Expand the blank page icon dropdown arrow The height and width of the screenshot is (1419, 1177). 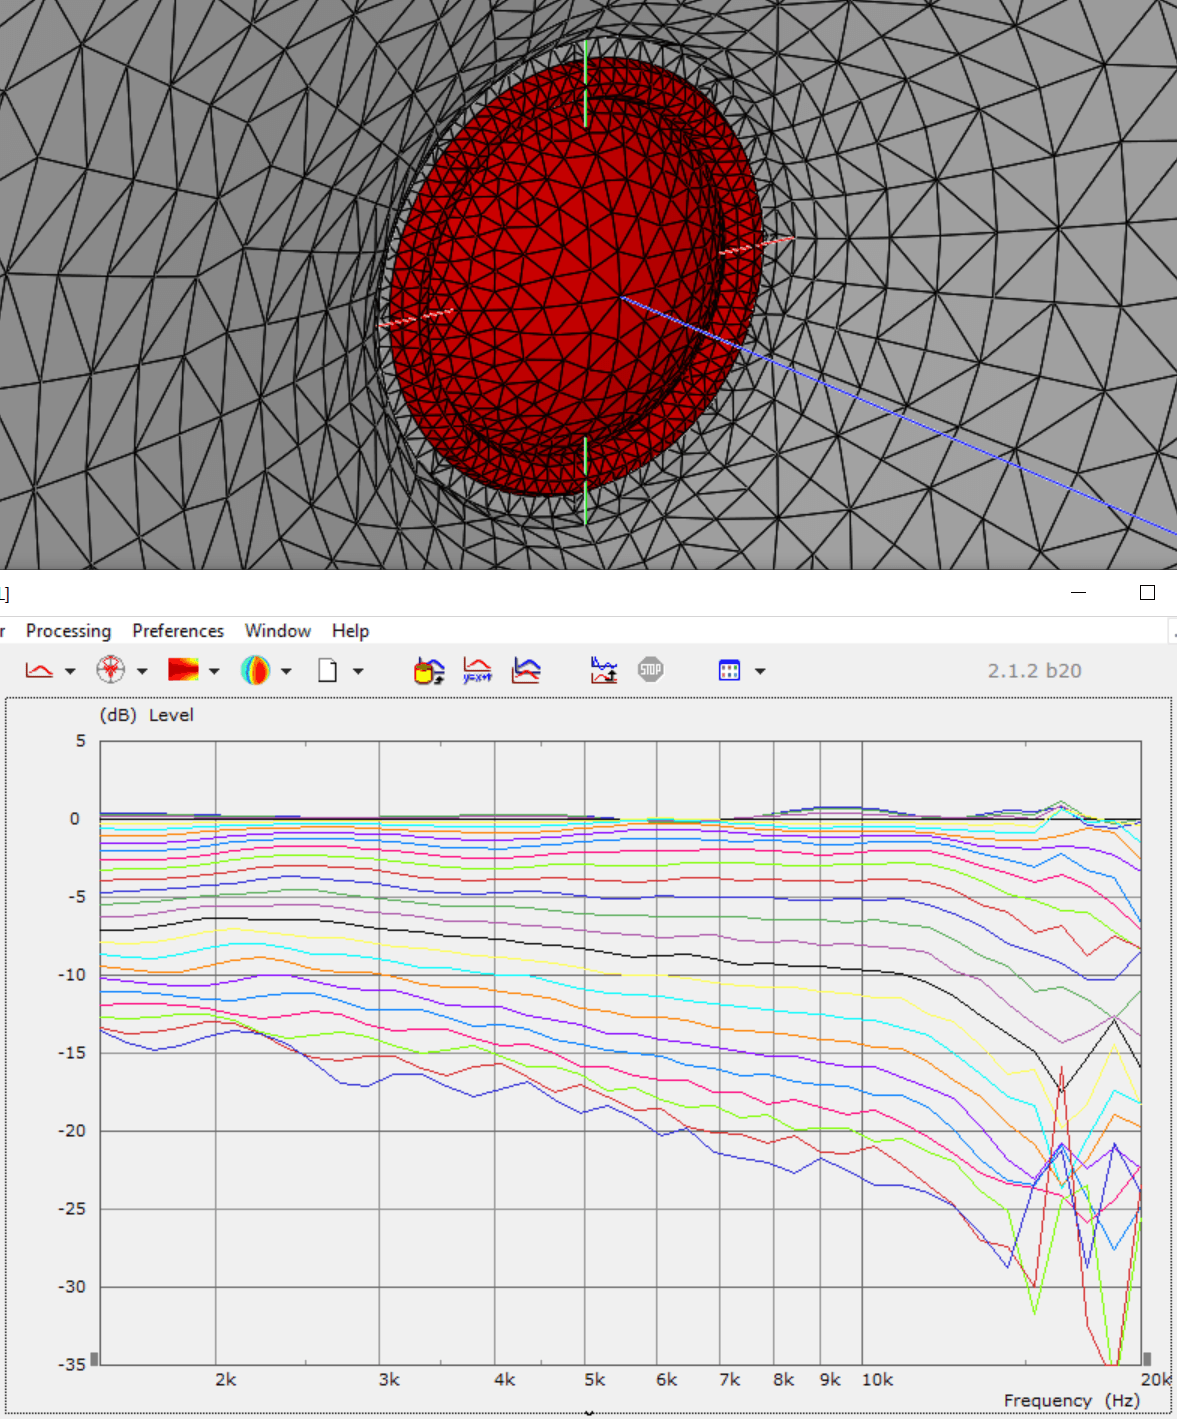click(x=358, y=671)
